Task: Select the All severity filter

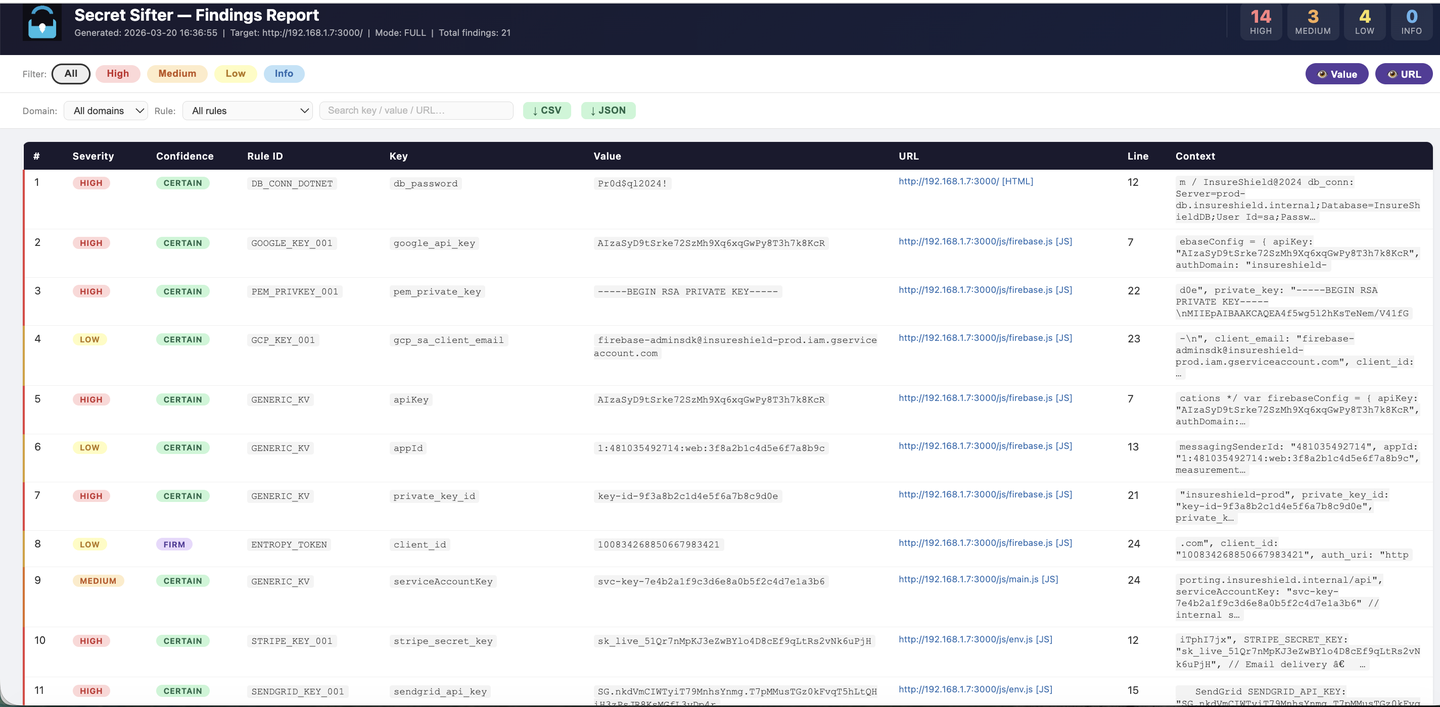Action: point(71,74)
